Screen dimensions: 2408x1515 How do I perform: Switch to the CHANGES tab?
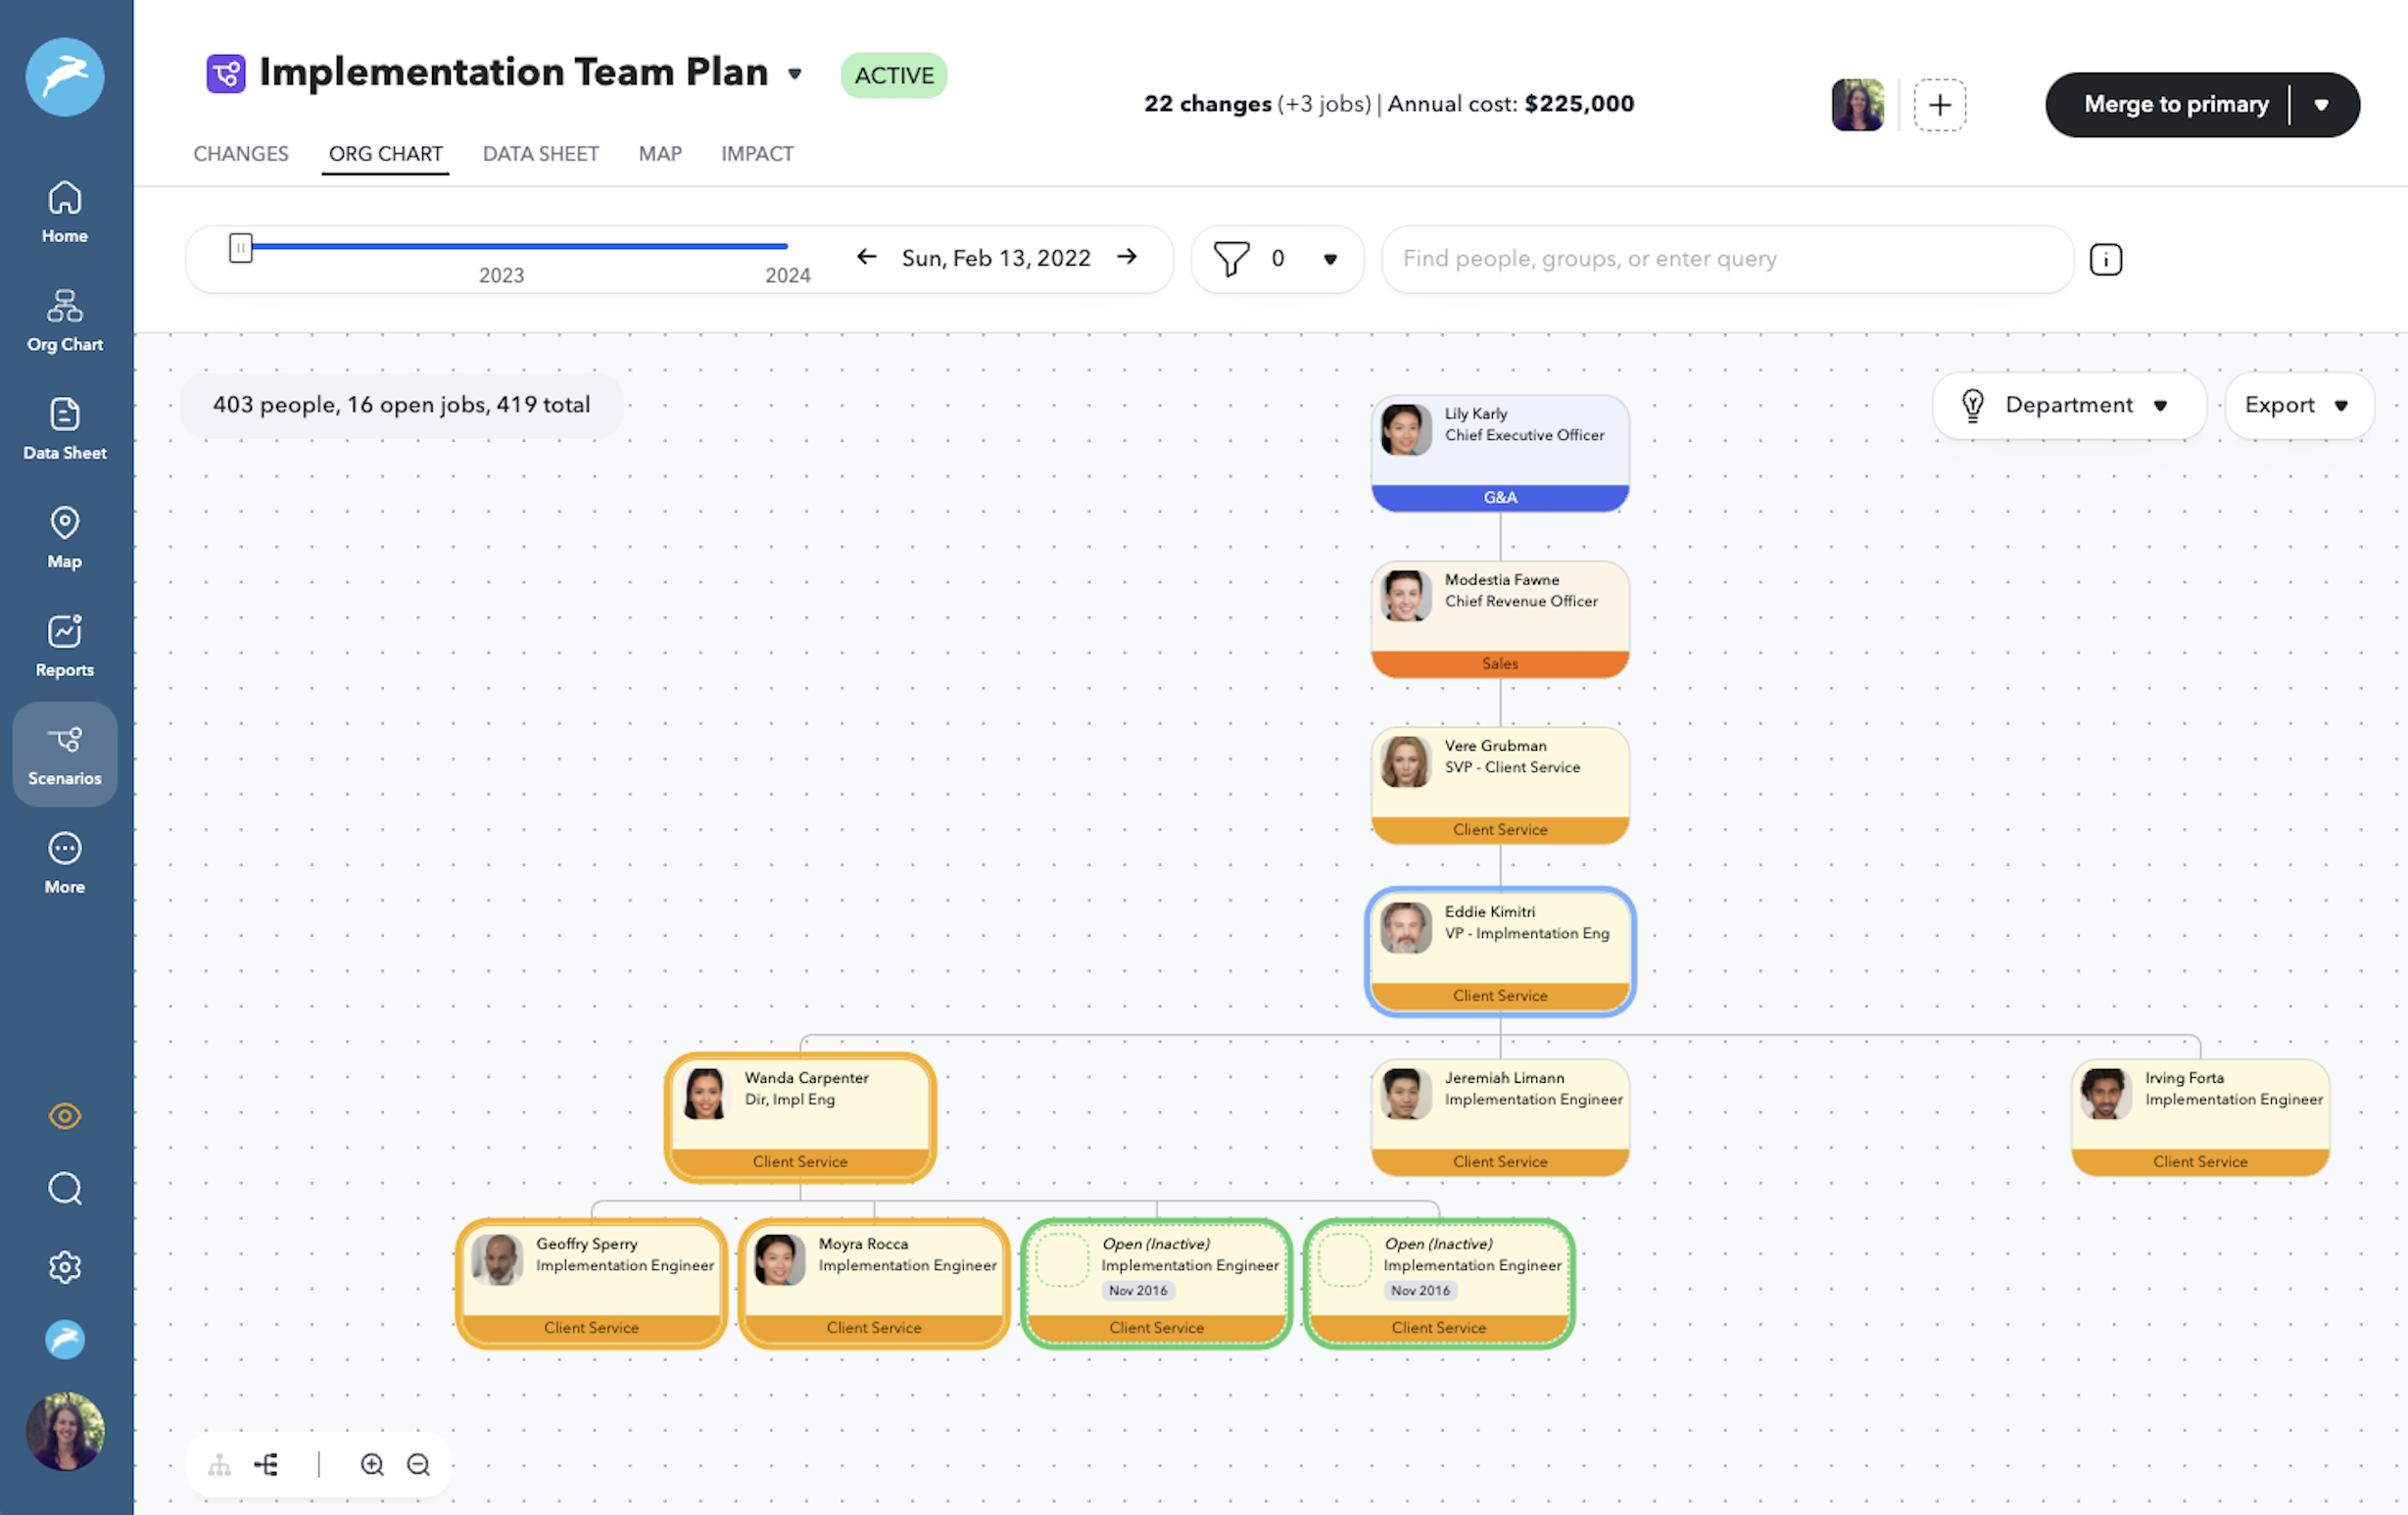pos(240,153)
